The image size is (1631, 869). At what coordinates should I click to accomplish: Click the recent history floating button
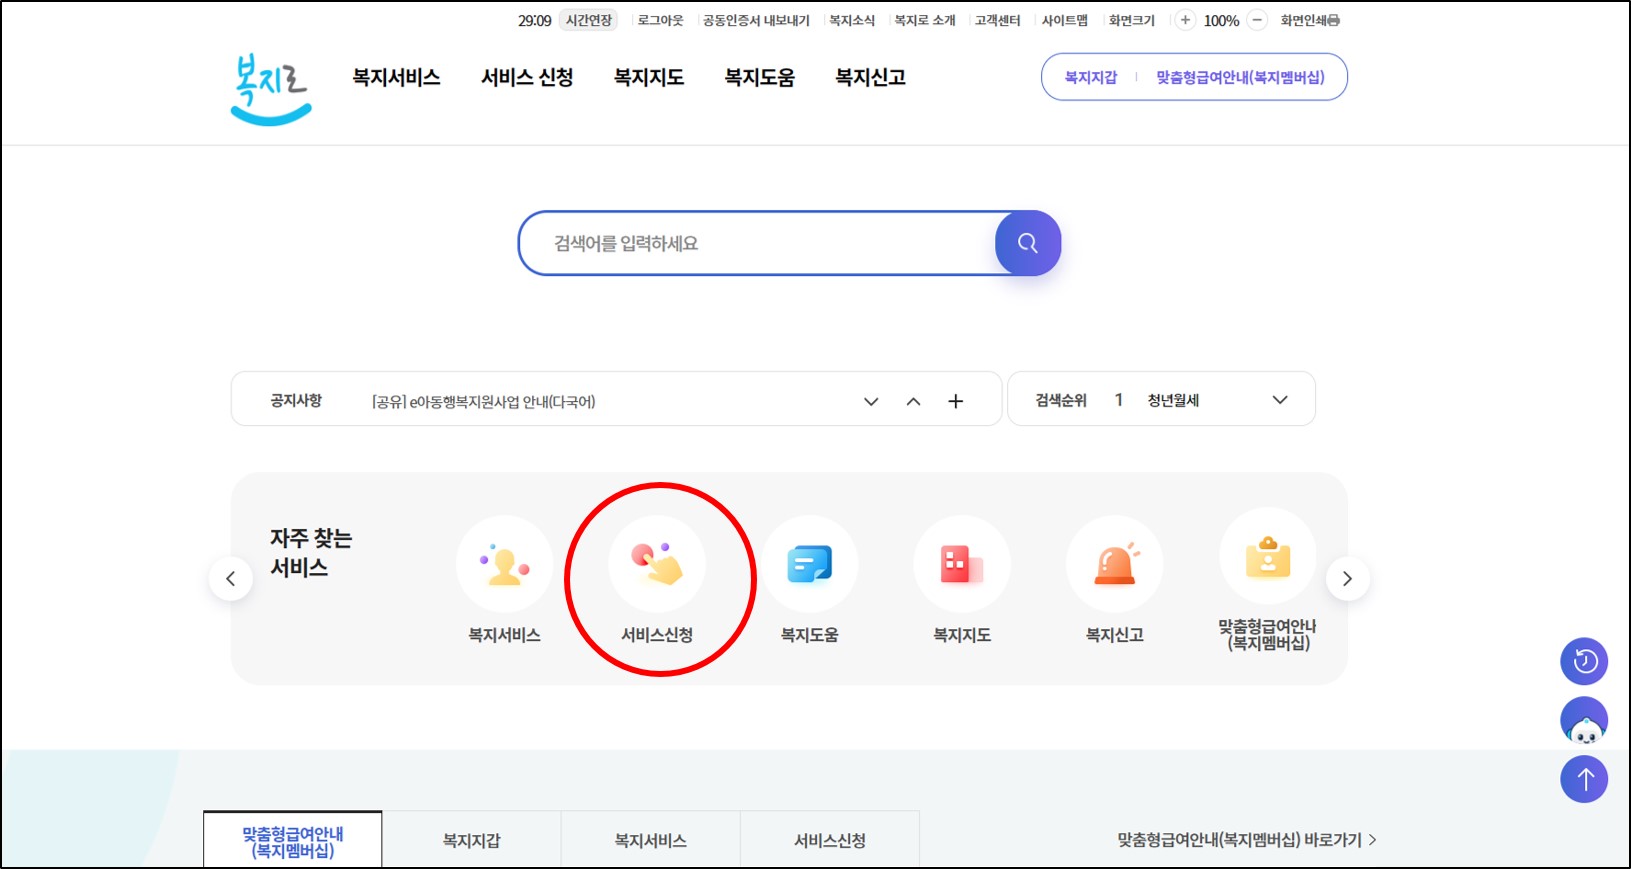(x=1584, y=661)
